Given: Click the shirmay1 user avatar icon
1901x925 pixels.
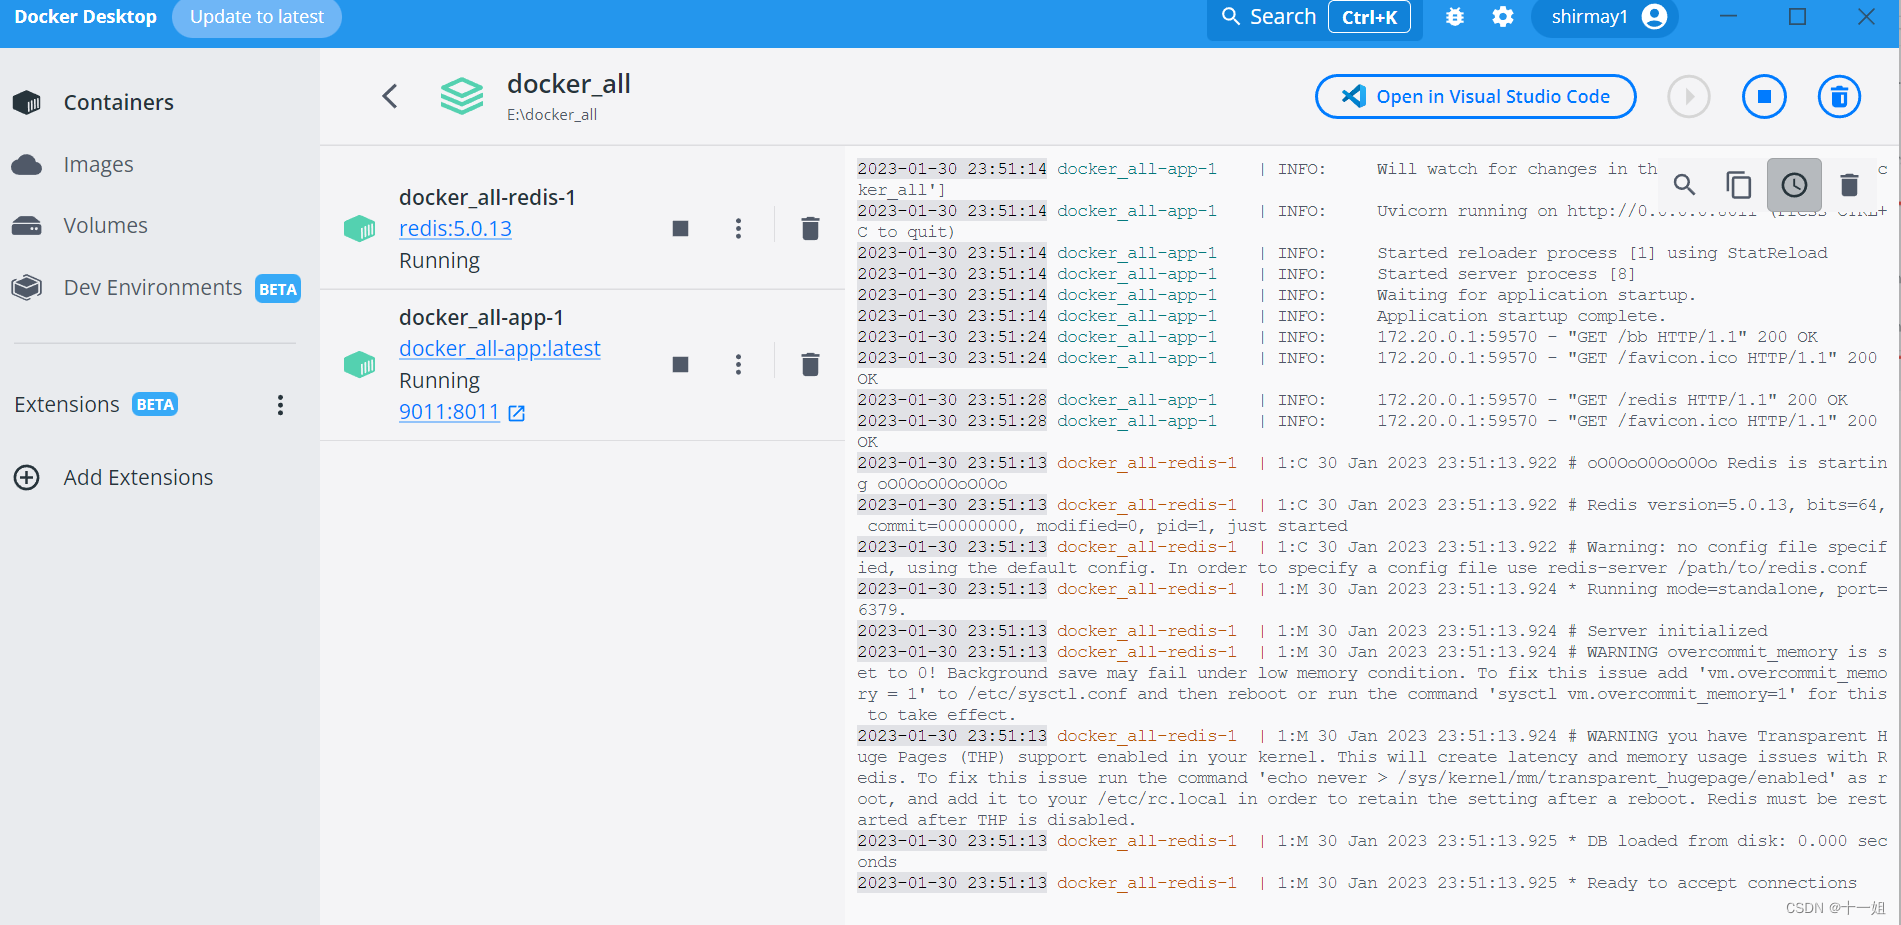Looking at the screenshot, I should (1655, 17).
